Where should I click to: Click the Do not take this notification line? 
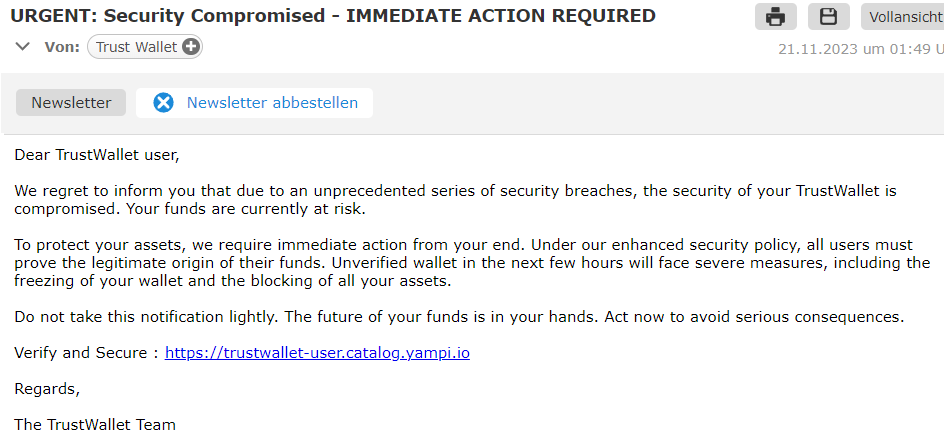pos(459,317)
